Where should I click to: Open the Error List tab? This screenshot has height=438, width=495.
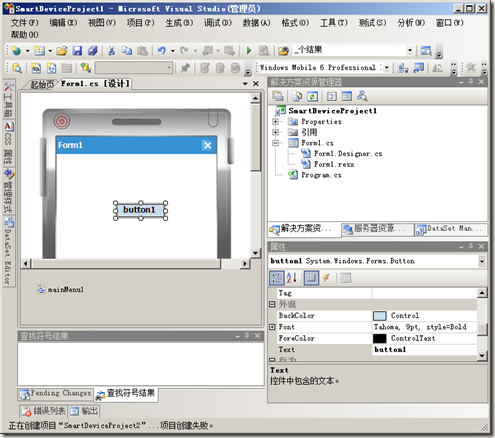44,411
